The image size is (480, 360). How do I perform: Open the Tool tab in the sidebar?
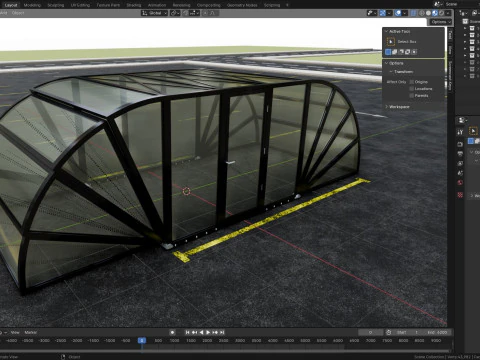pos(450,35)
